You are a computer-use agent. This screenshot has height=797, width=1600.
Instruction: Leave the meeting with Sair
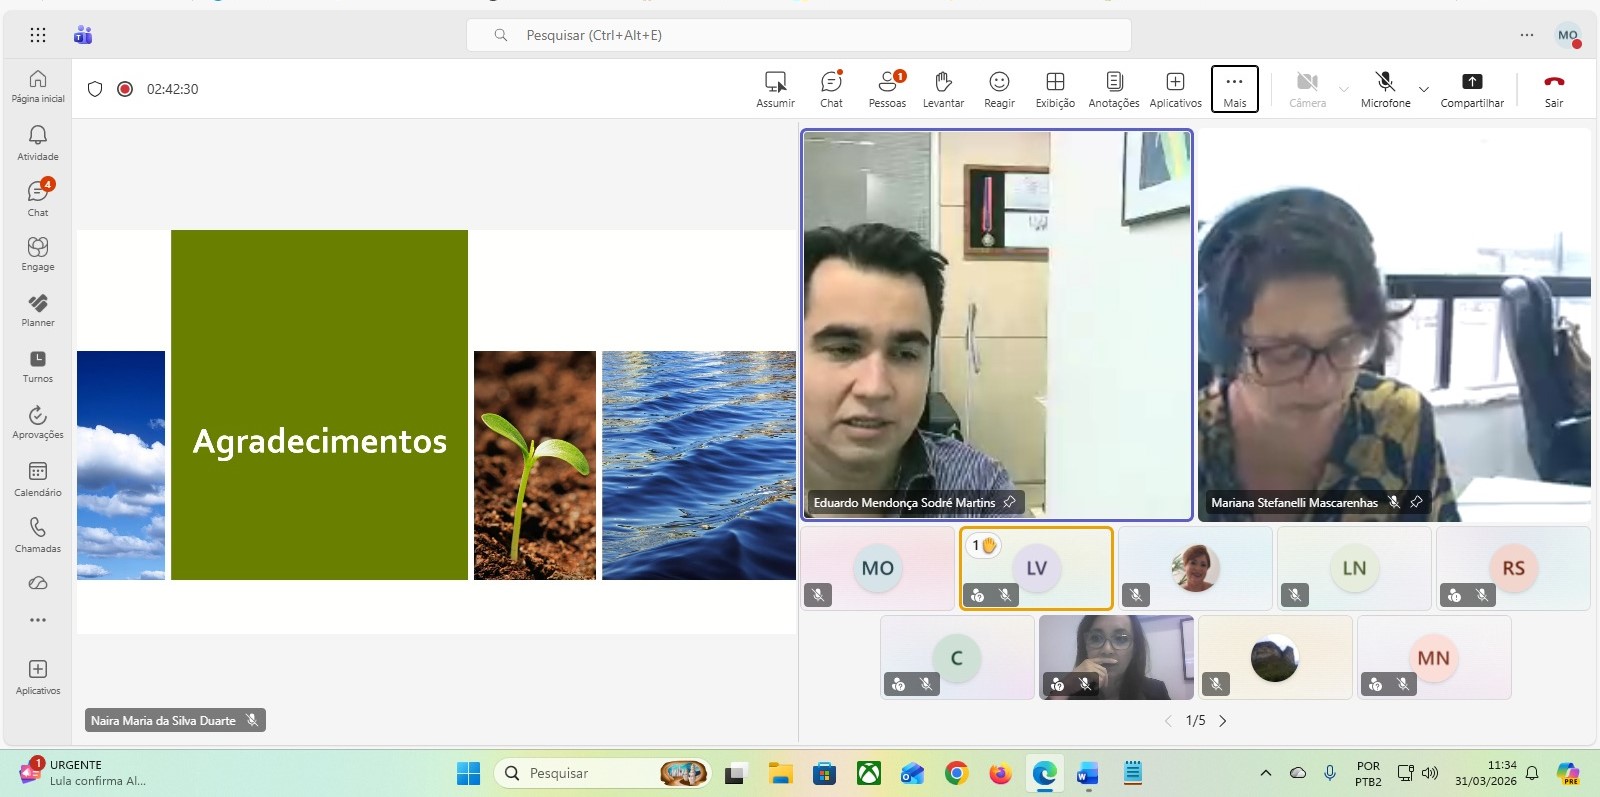(x=1553, y=88)
